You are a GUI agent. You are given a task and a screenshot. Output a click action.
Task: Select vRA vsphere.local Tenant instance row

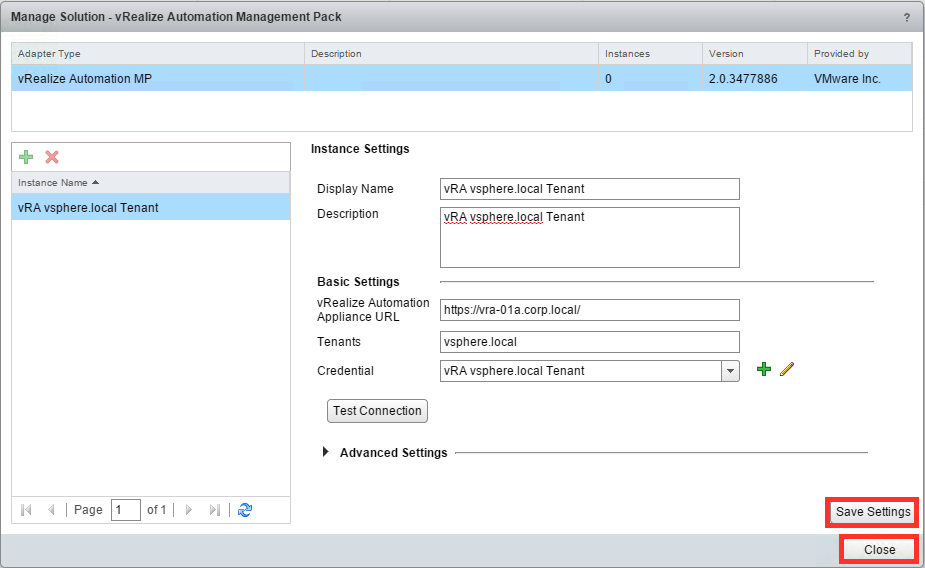150,208
